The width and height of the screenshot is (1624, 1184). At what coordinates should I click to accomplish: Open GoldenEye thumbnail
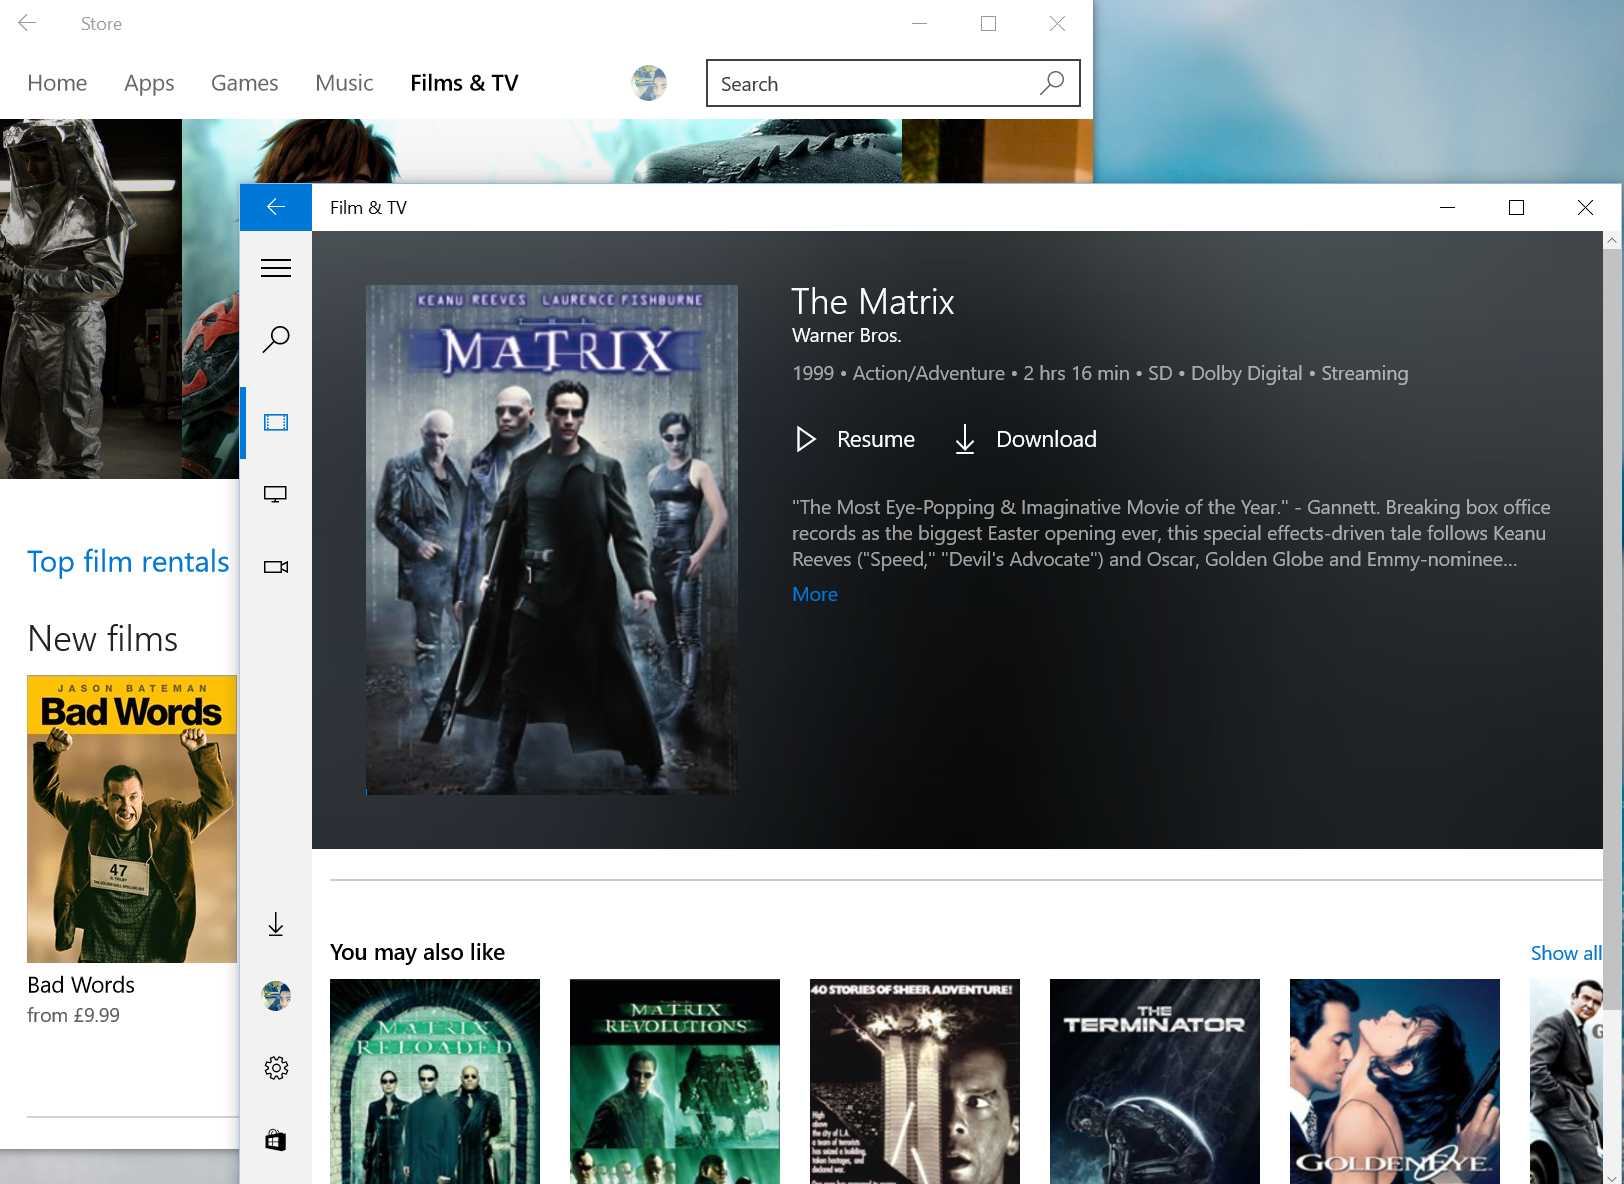pos(1395,1081)
